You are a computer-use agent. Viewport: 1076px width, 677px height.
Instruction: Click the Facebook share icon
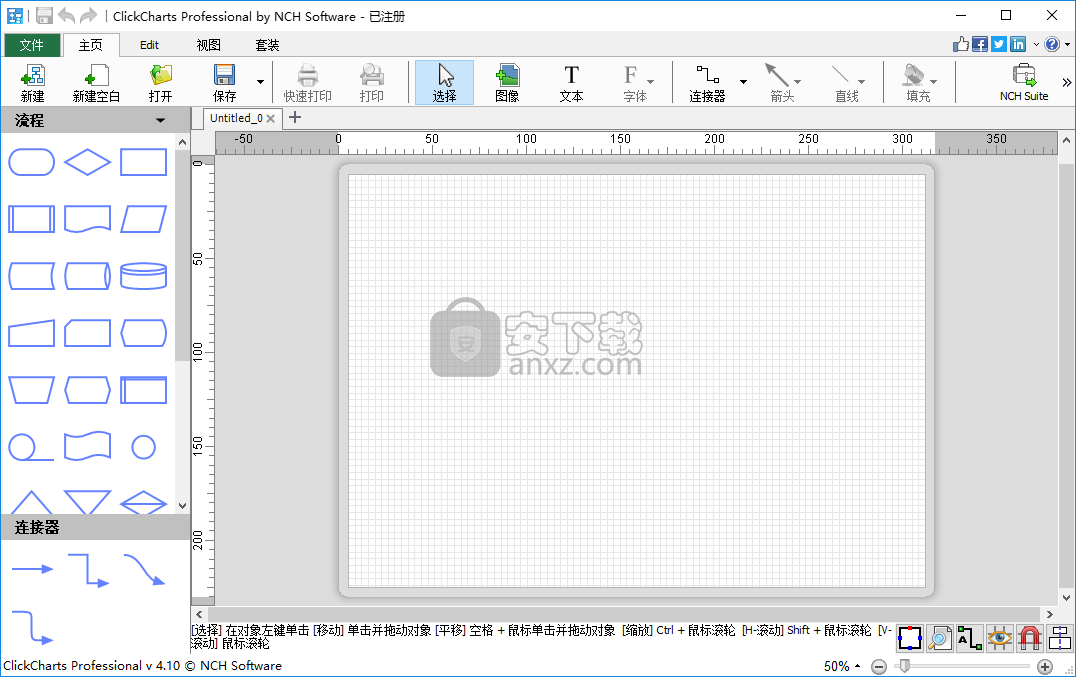point(980,45)
